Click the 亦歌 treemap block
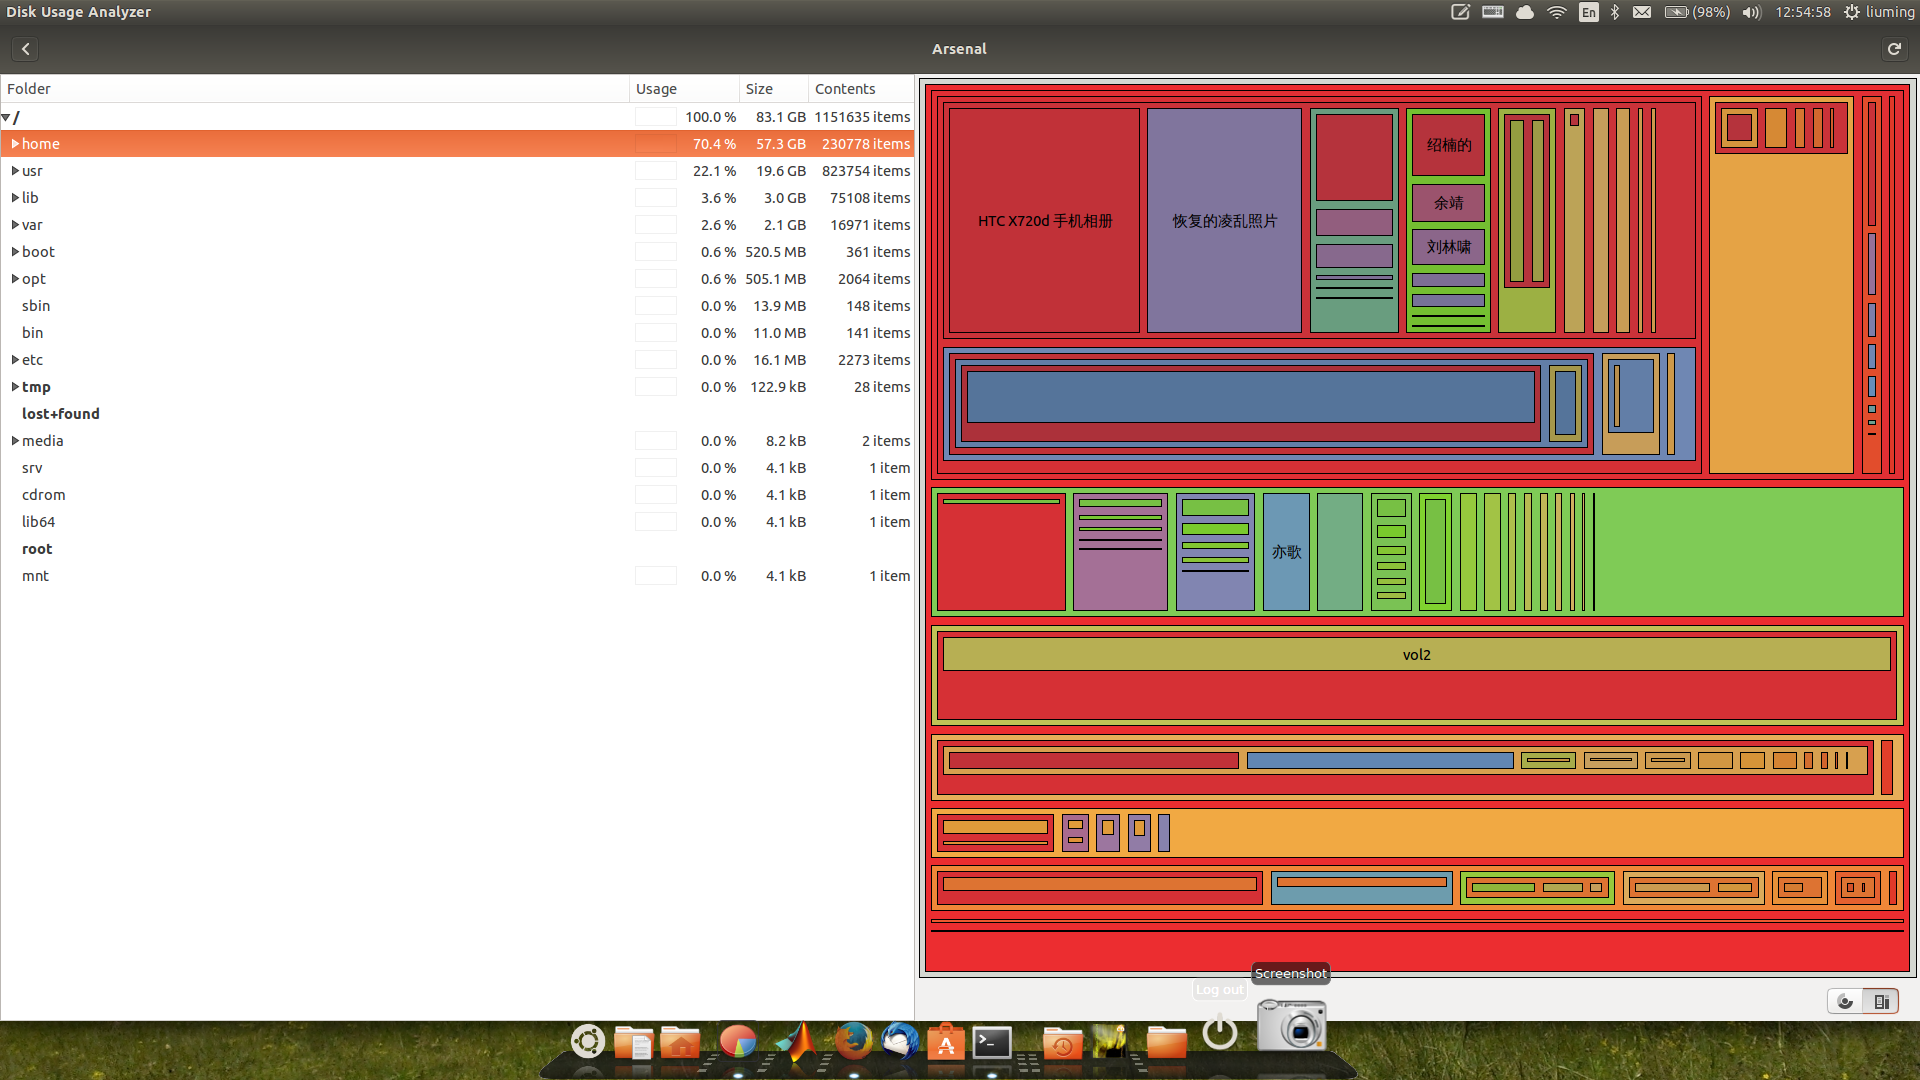 (x=1286, y=551)
